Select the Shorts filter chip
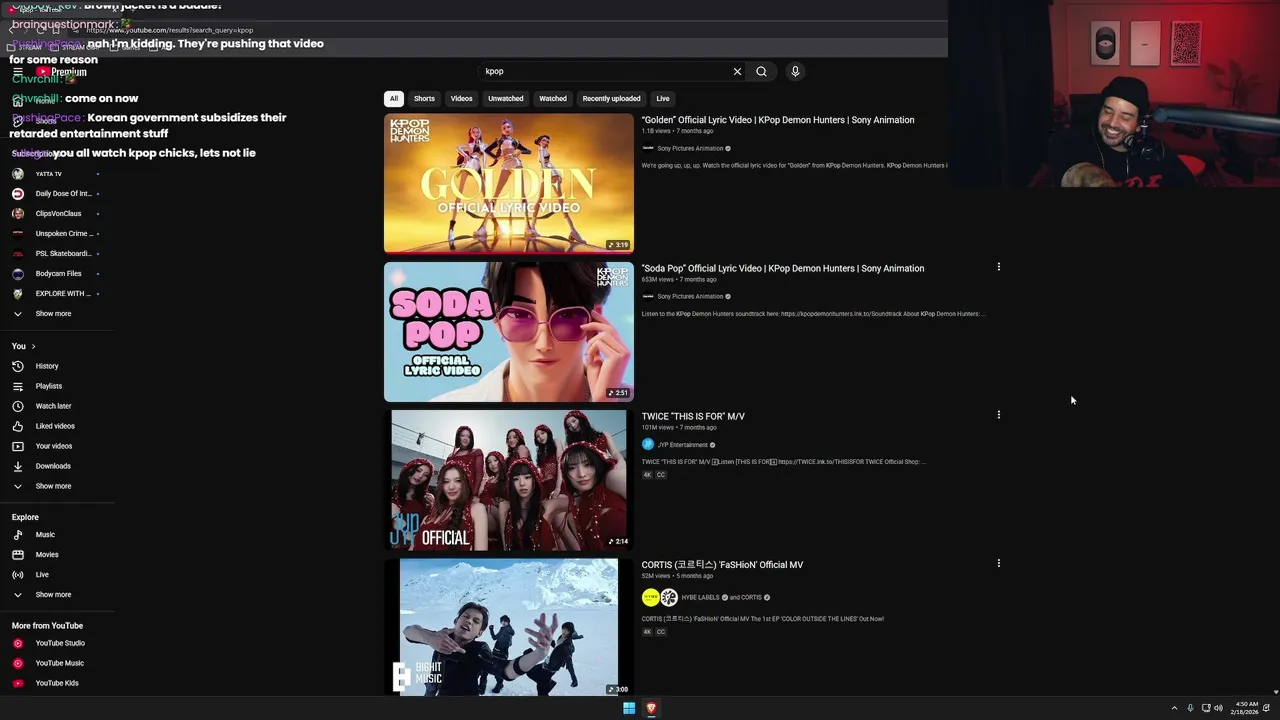This screenshot has width=1280, height=720. click(424, 99)
